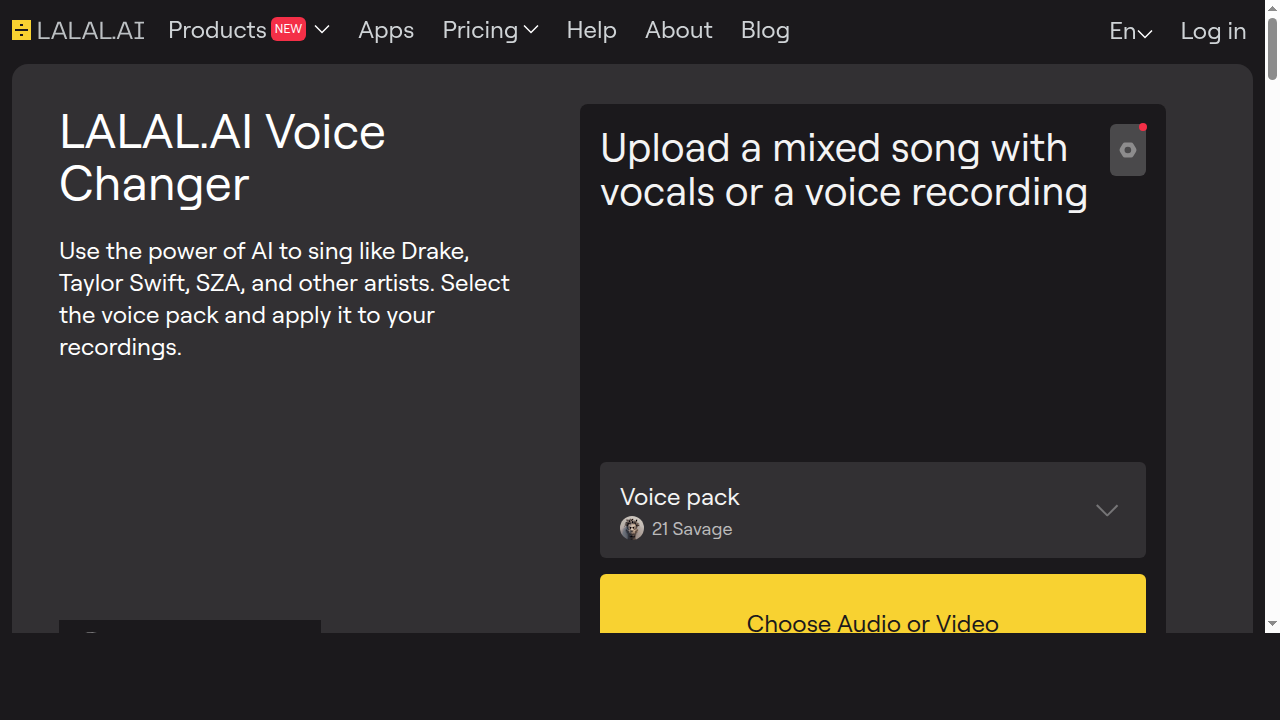Expand the Voice pack chevron arrow
The height and width of the screenshot is (720, 1280).
click(x=1106, y=510)
